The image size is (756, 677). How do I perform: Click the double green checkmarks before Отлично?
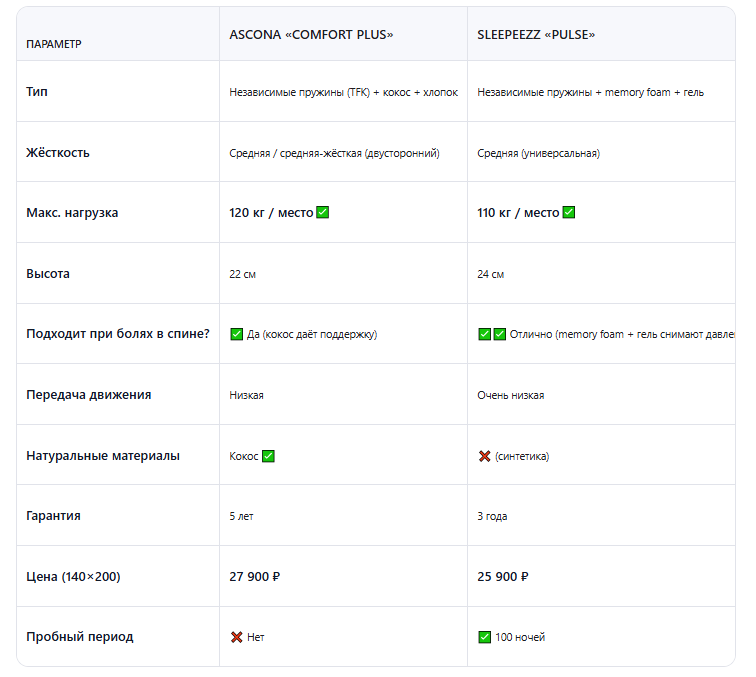[492, 334]
